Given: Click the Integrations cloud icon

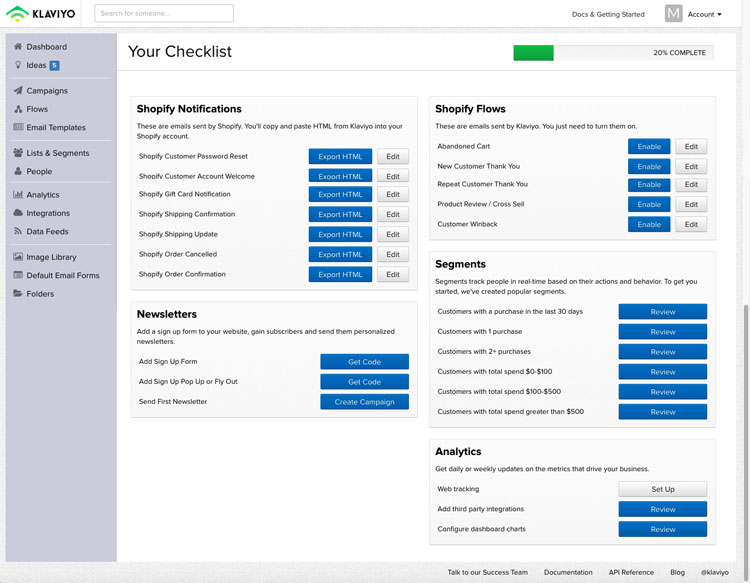Looking at the screenshot, I should click(18, 212).
